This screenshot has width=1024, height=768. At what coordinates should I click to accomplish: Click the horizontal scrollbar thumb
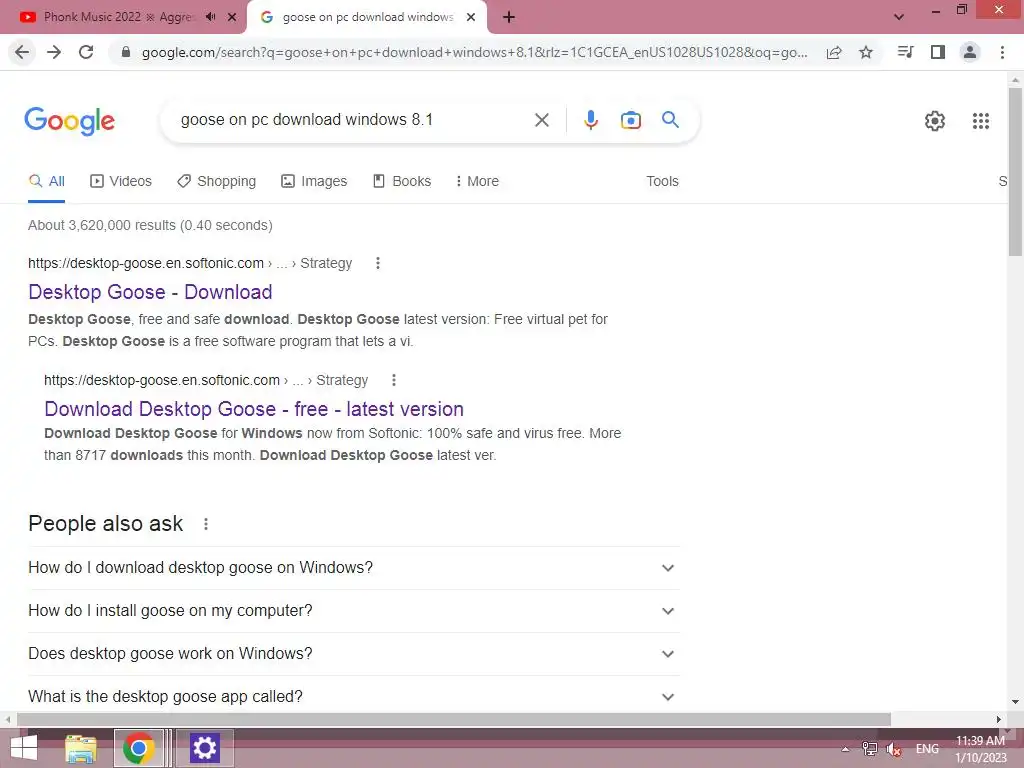pos(454,720)
